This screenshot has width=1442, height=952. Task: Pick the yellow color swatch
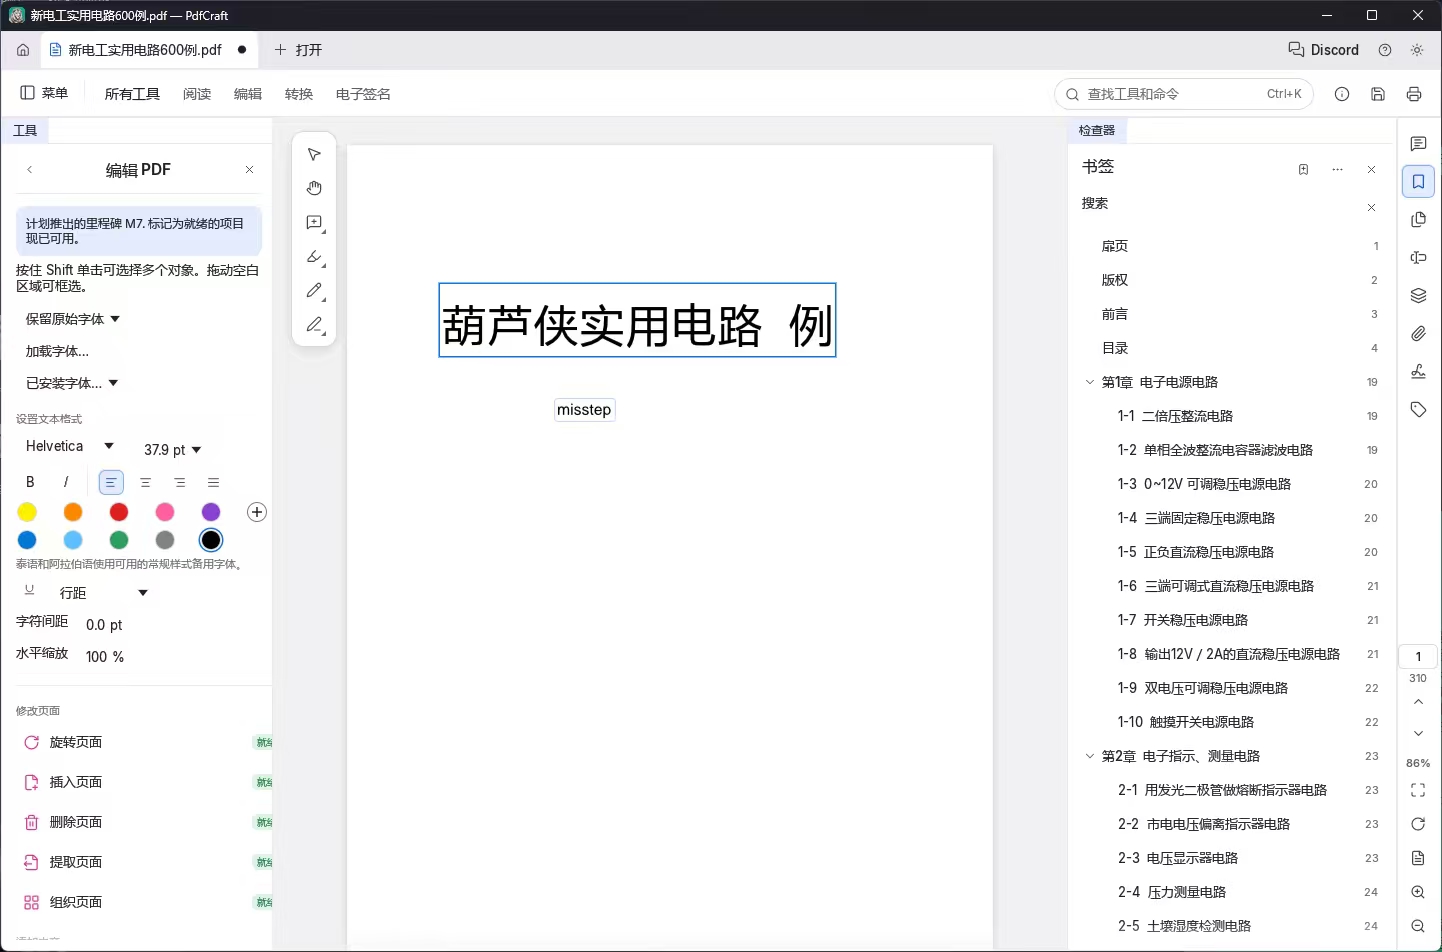pyautogui.click(x=27, y=512)
